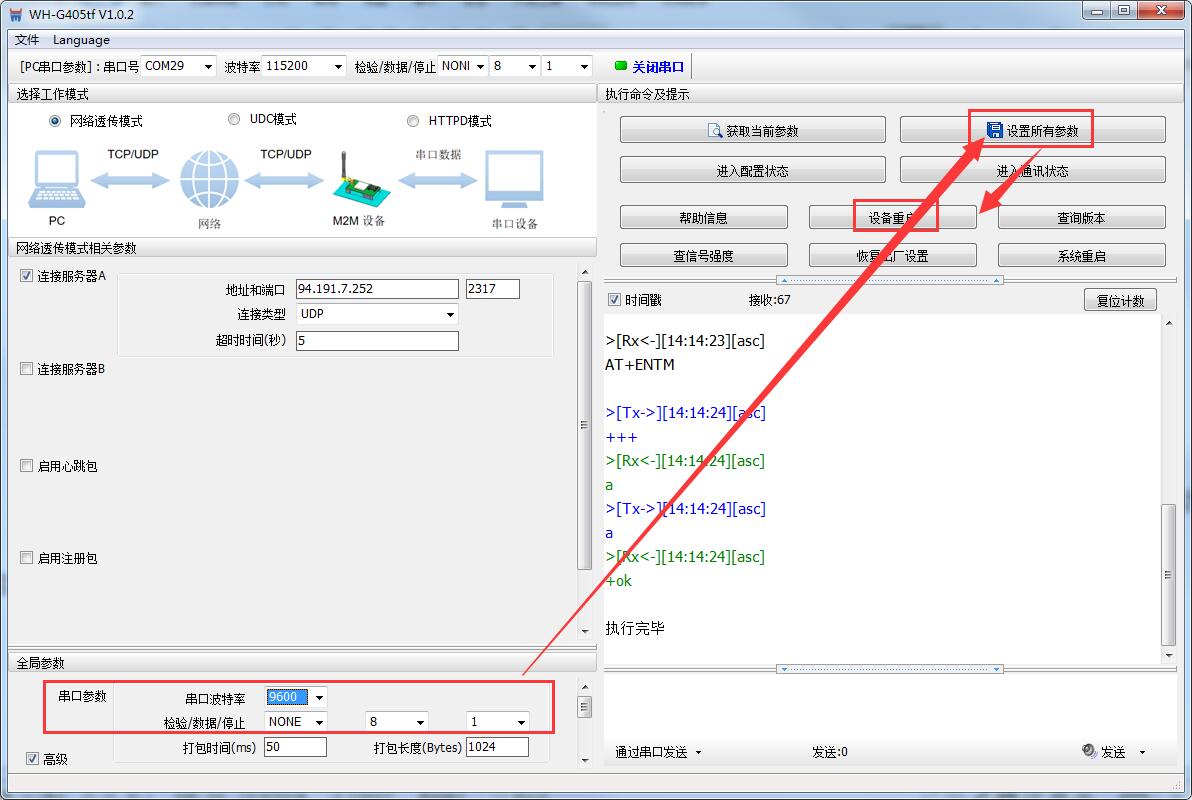
Task: Click the green 关闭串口 serial port indicator
Action: pos(620,67)
